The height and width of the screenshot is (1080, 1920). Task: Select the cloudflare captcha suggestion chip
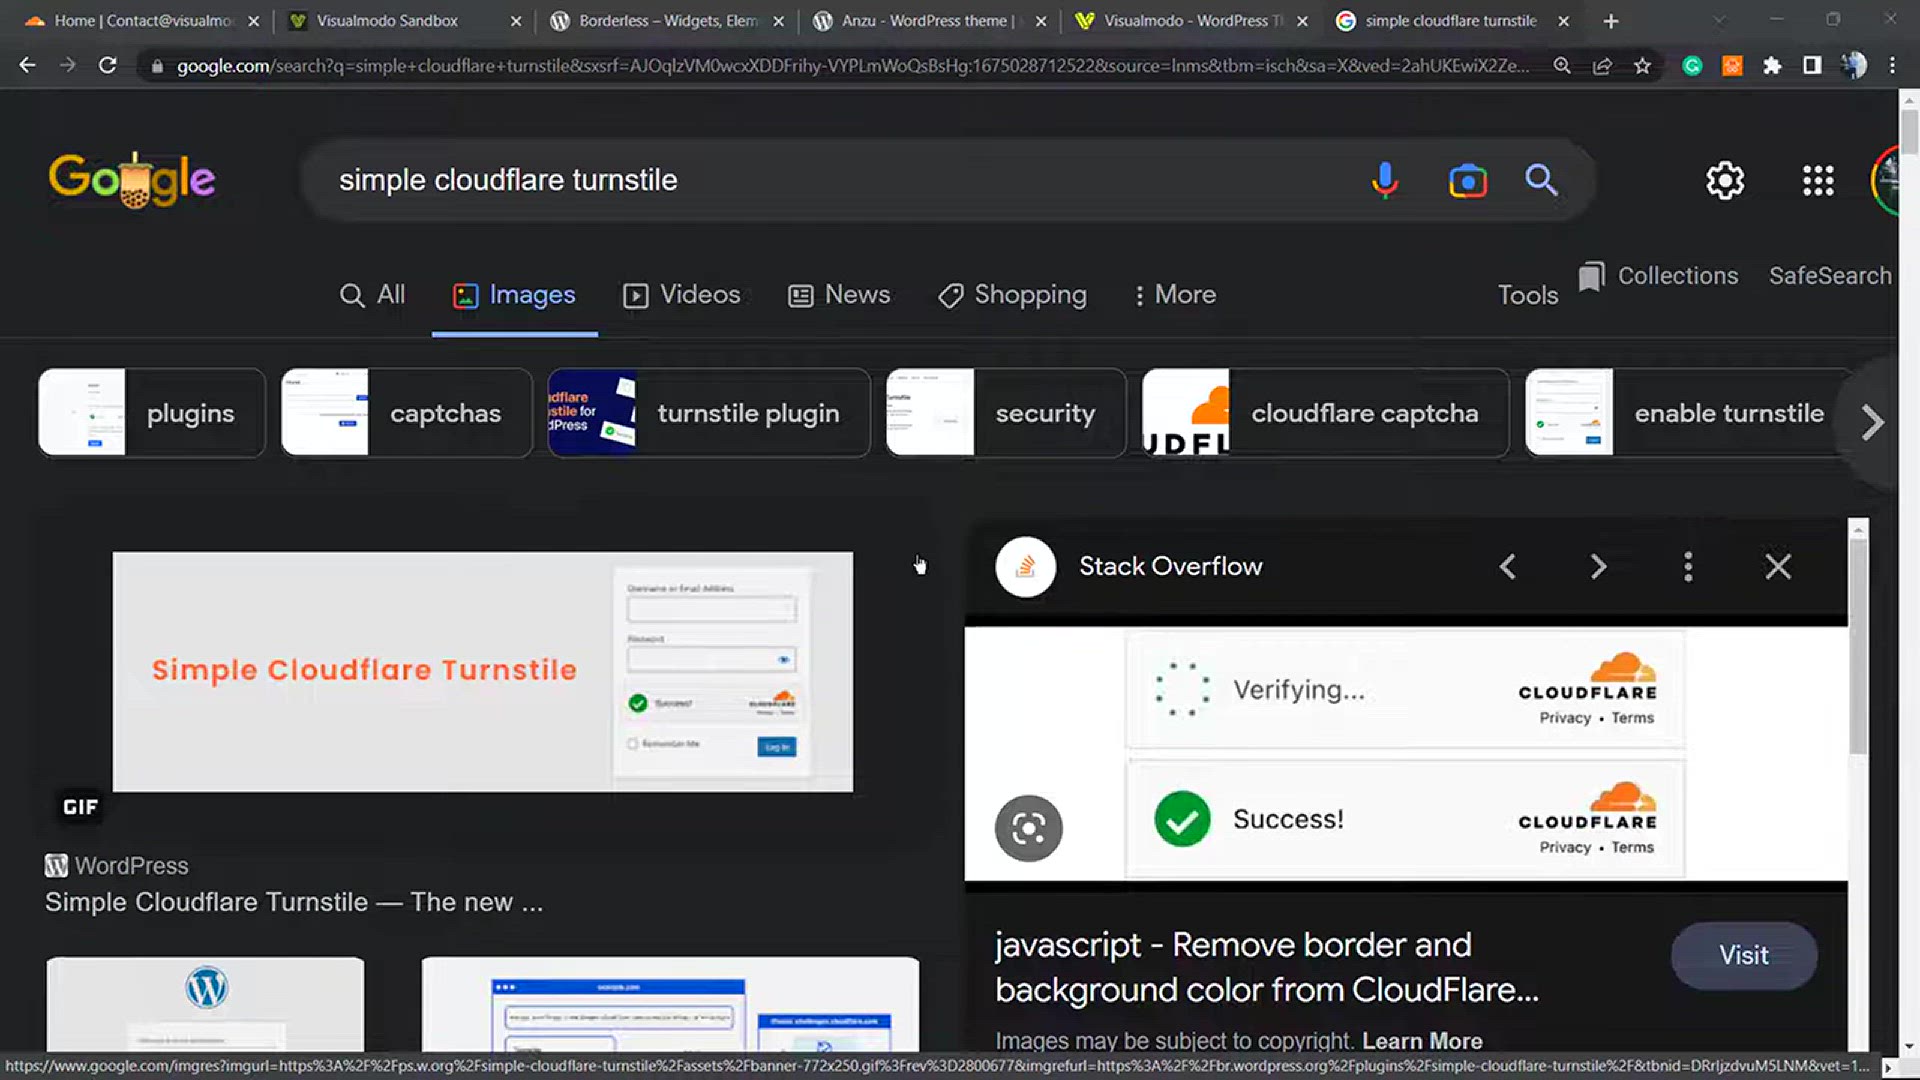pyautogui.click(x=1326, y=413)
